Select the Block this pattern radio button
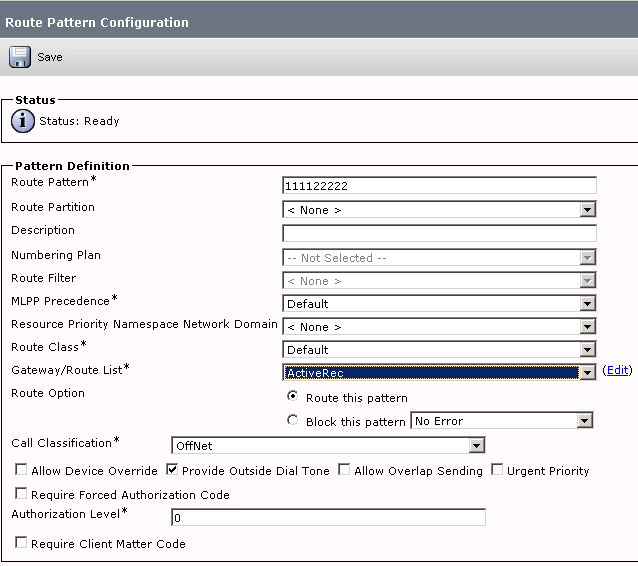The image size is (638, 566). 292,420
